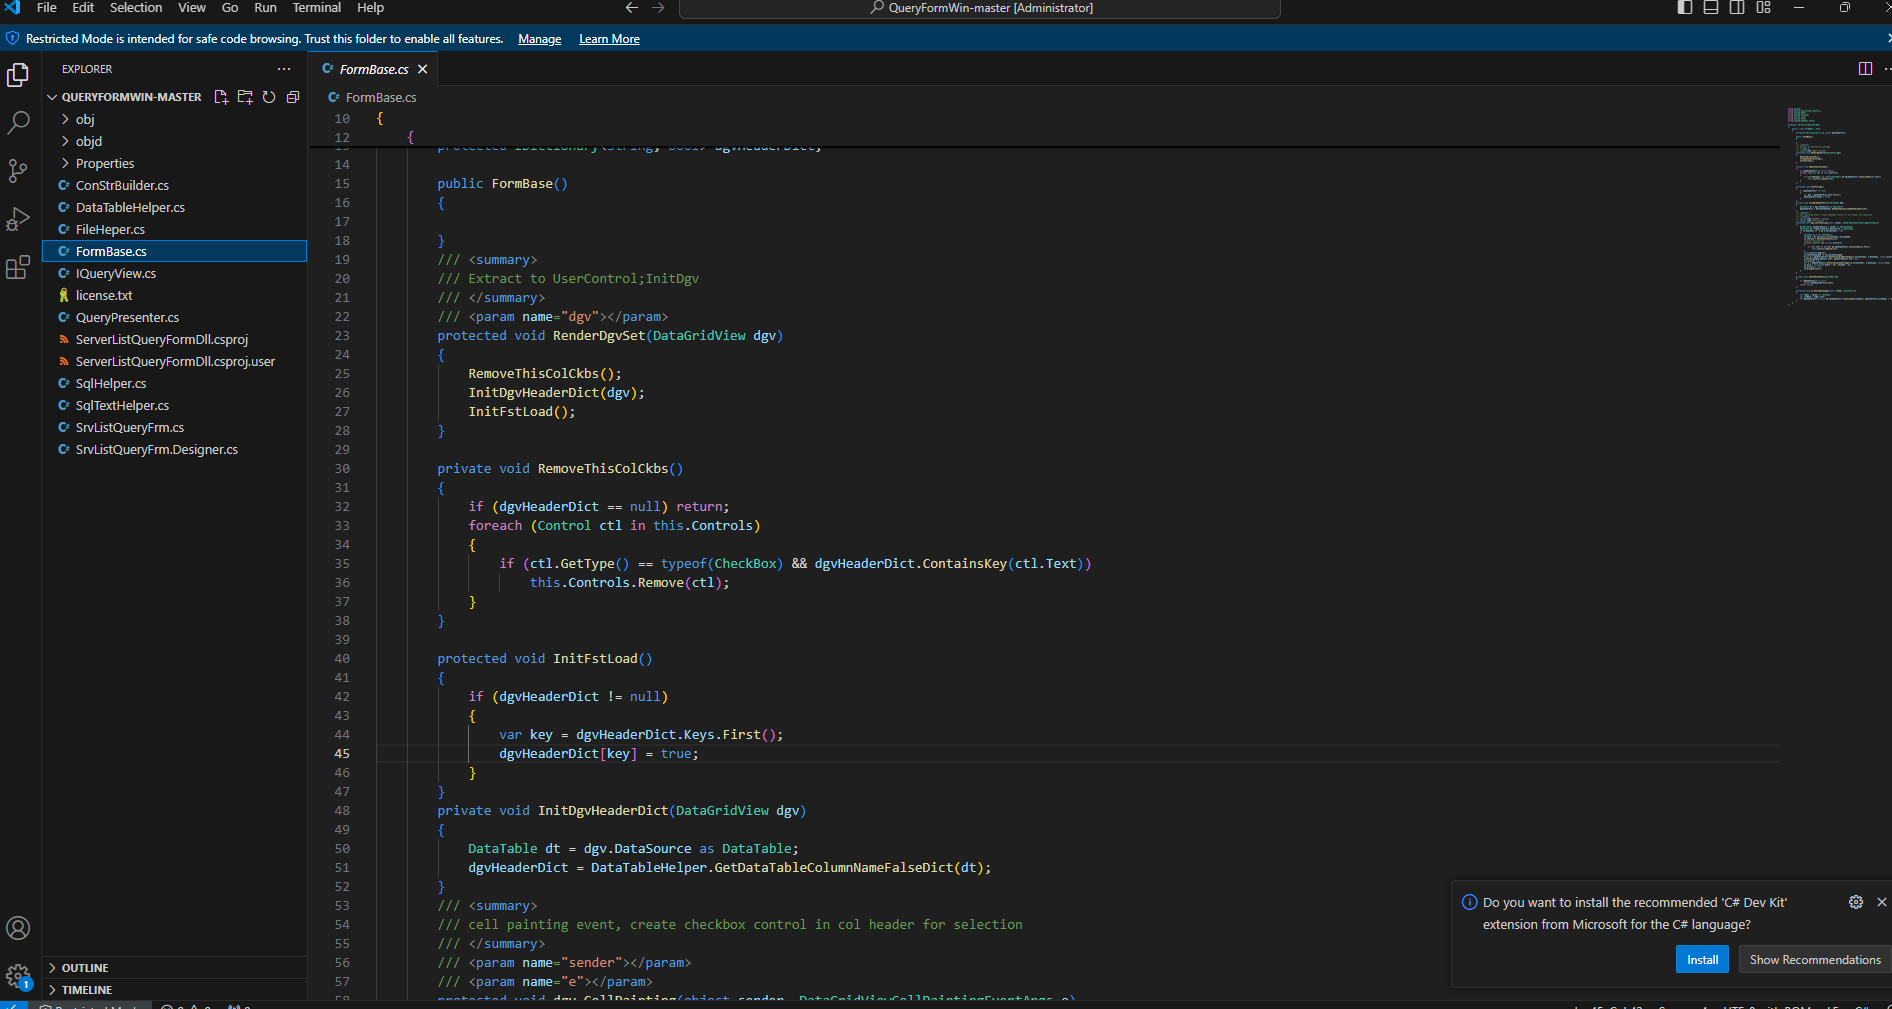This screenshot has width=1892, height=1009.
Task: Open the Terminal menu
Action: click(317, 8)
